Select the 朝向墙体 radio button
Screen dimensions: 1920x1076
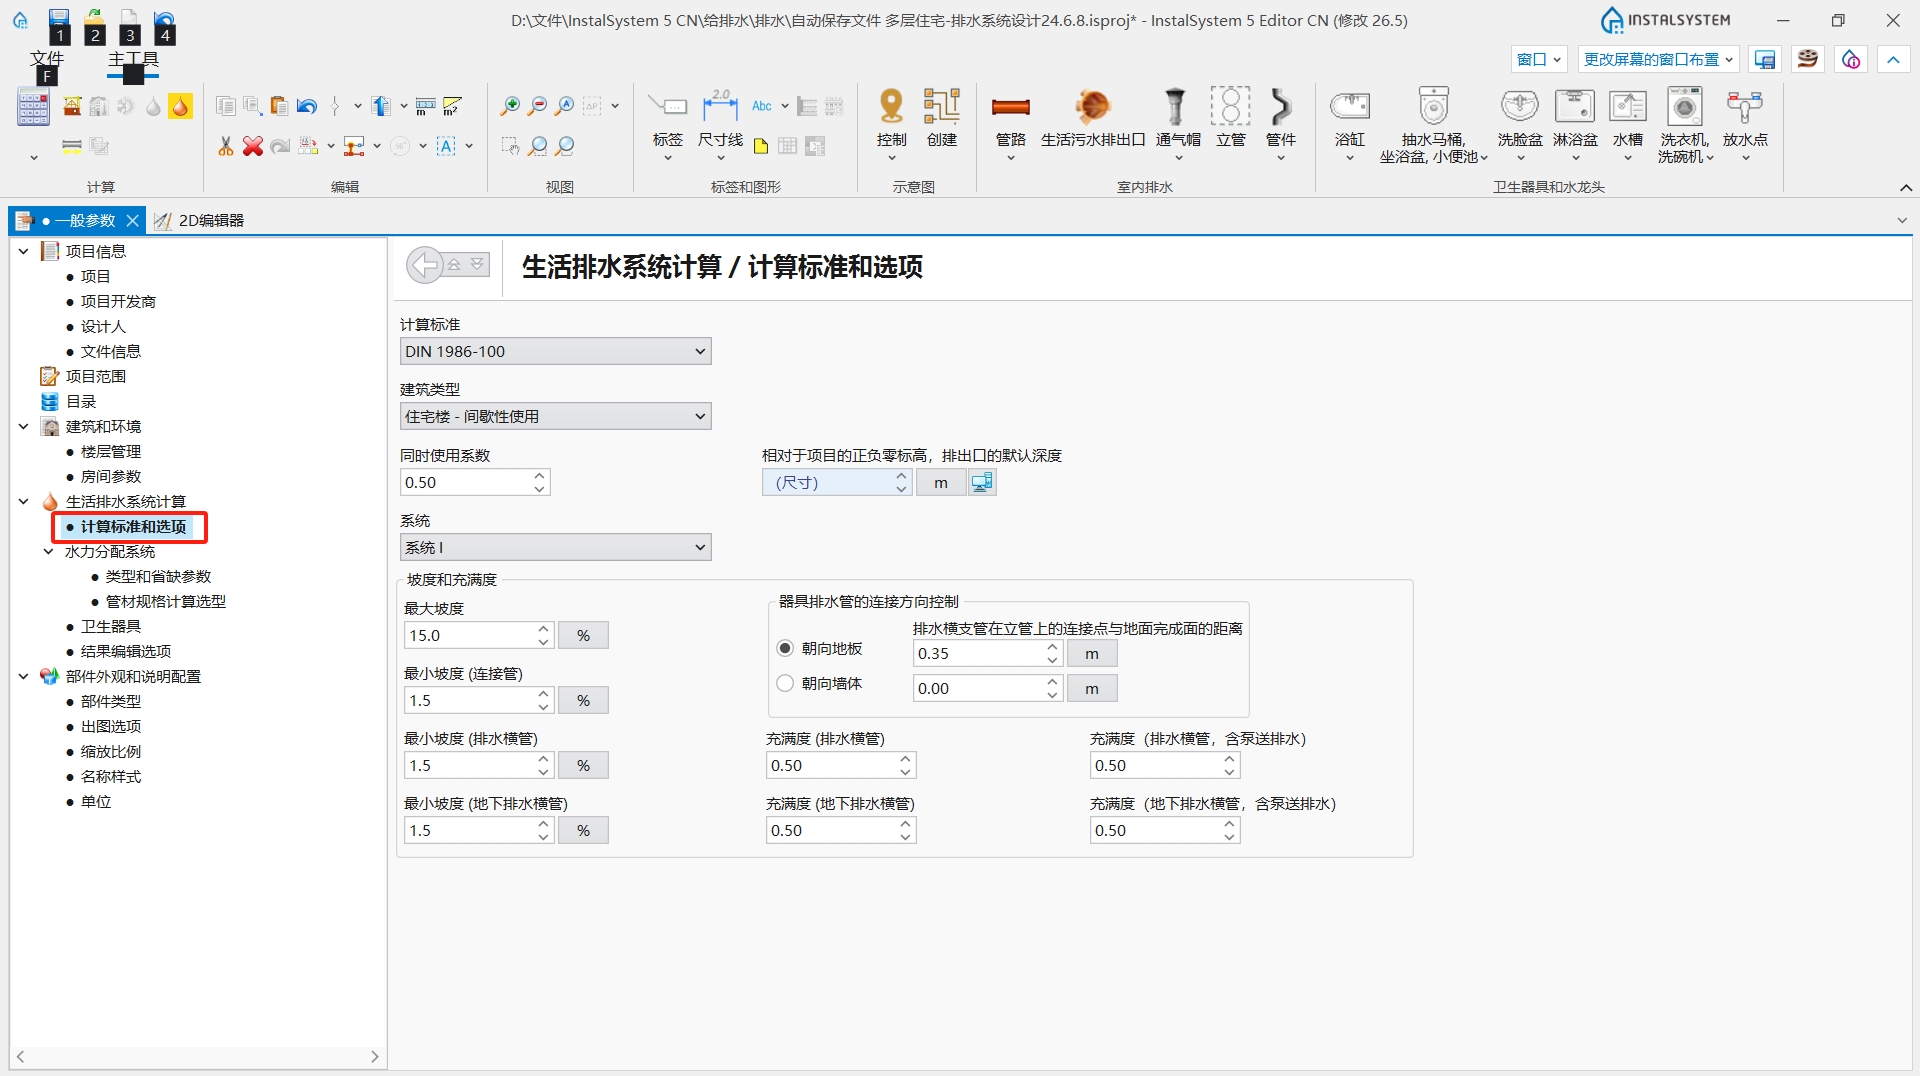[785, 683]
